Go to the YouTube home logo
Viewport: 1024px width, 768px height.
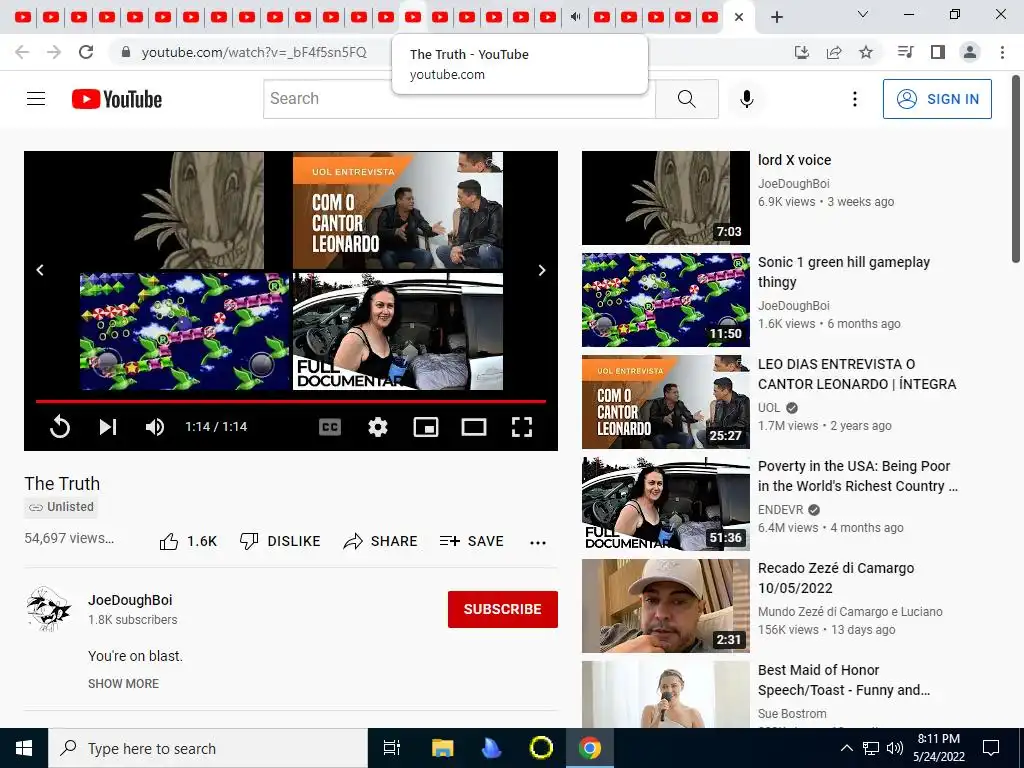116,99
